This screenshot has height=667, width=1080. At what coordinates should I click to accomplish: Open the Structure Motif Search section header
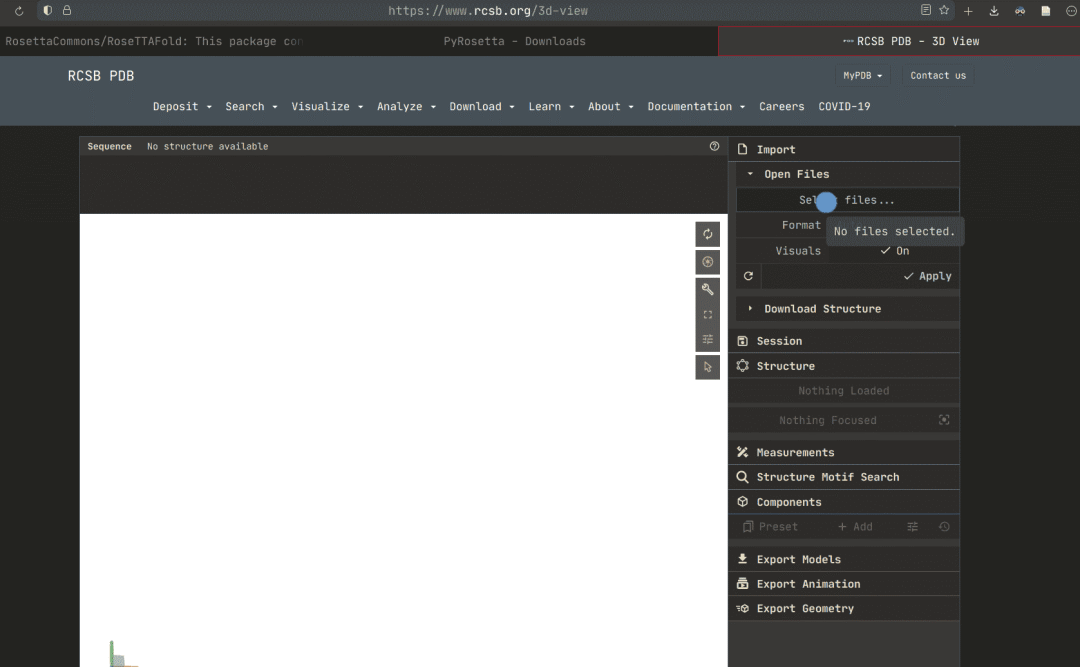(x=844, y=477)
